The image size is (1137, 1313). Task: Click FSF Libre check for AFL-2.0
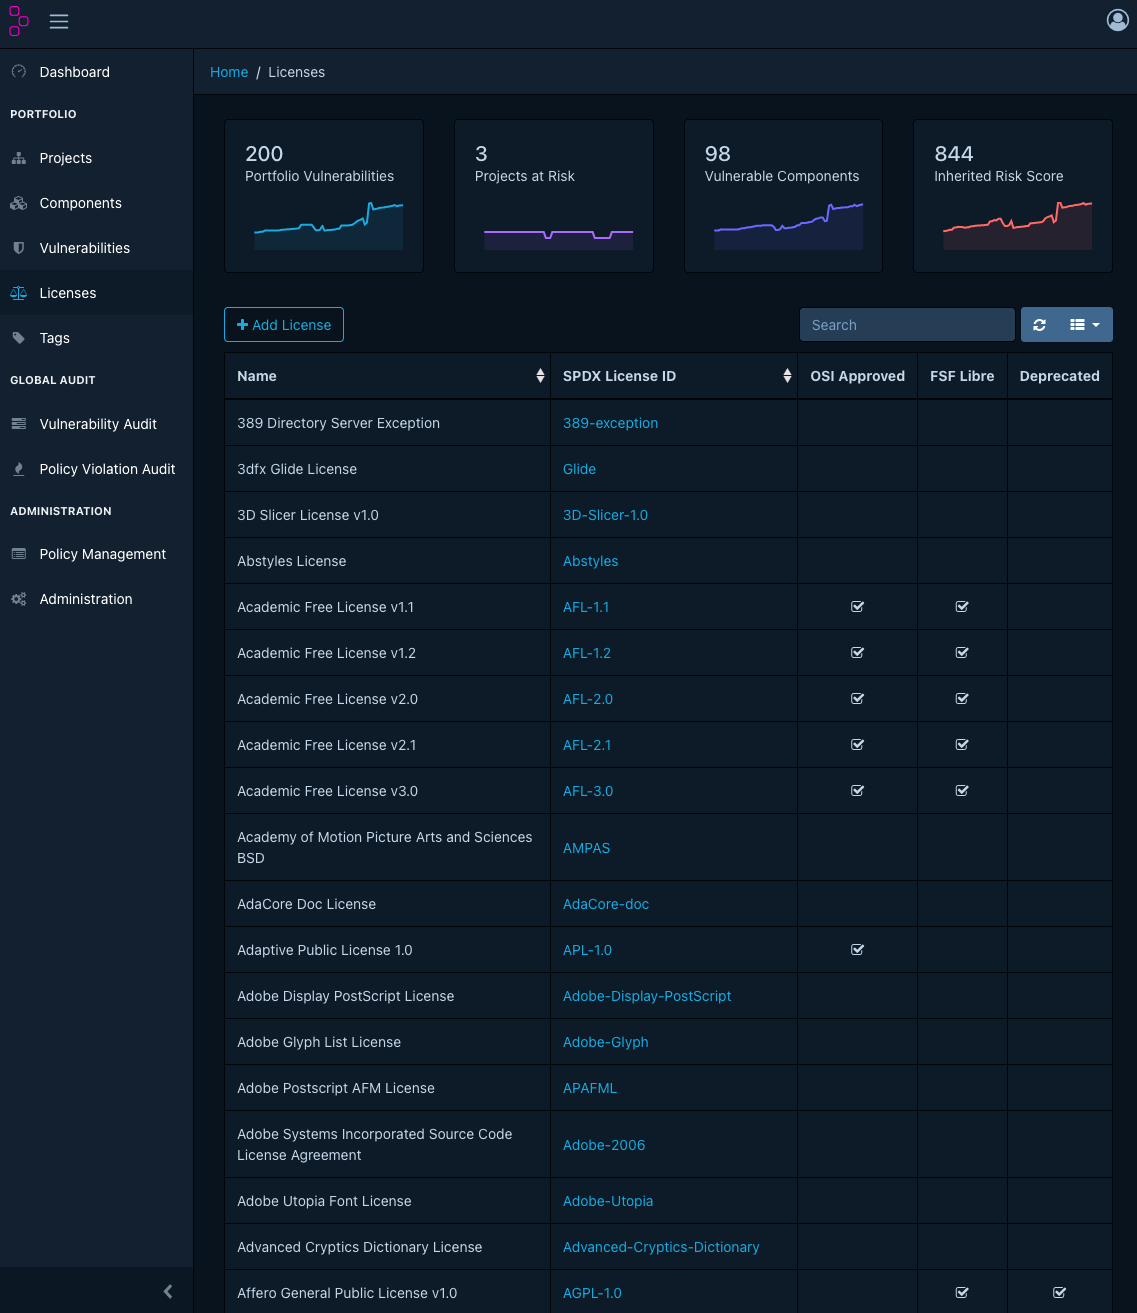click(962, 699)
